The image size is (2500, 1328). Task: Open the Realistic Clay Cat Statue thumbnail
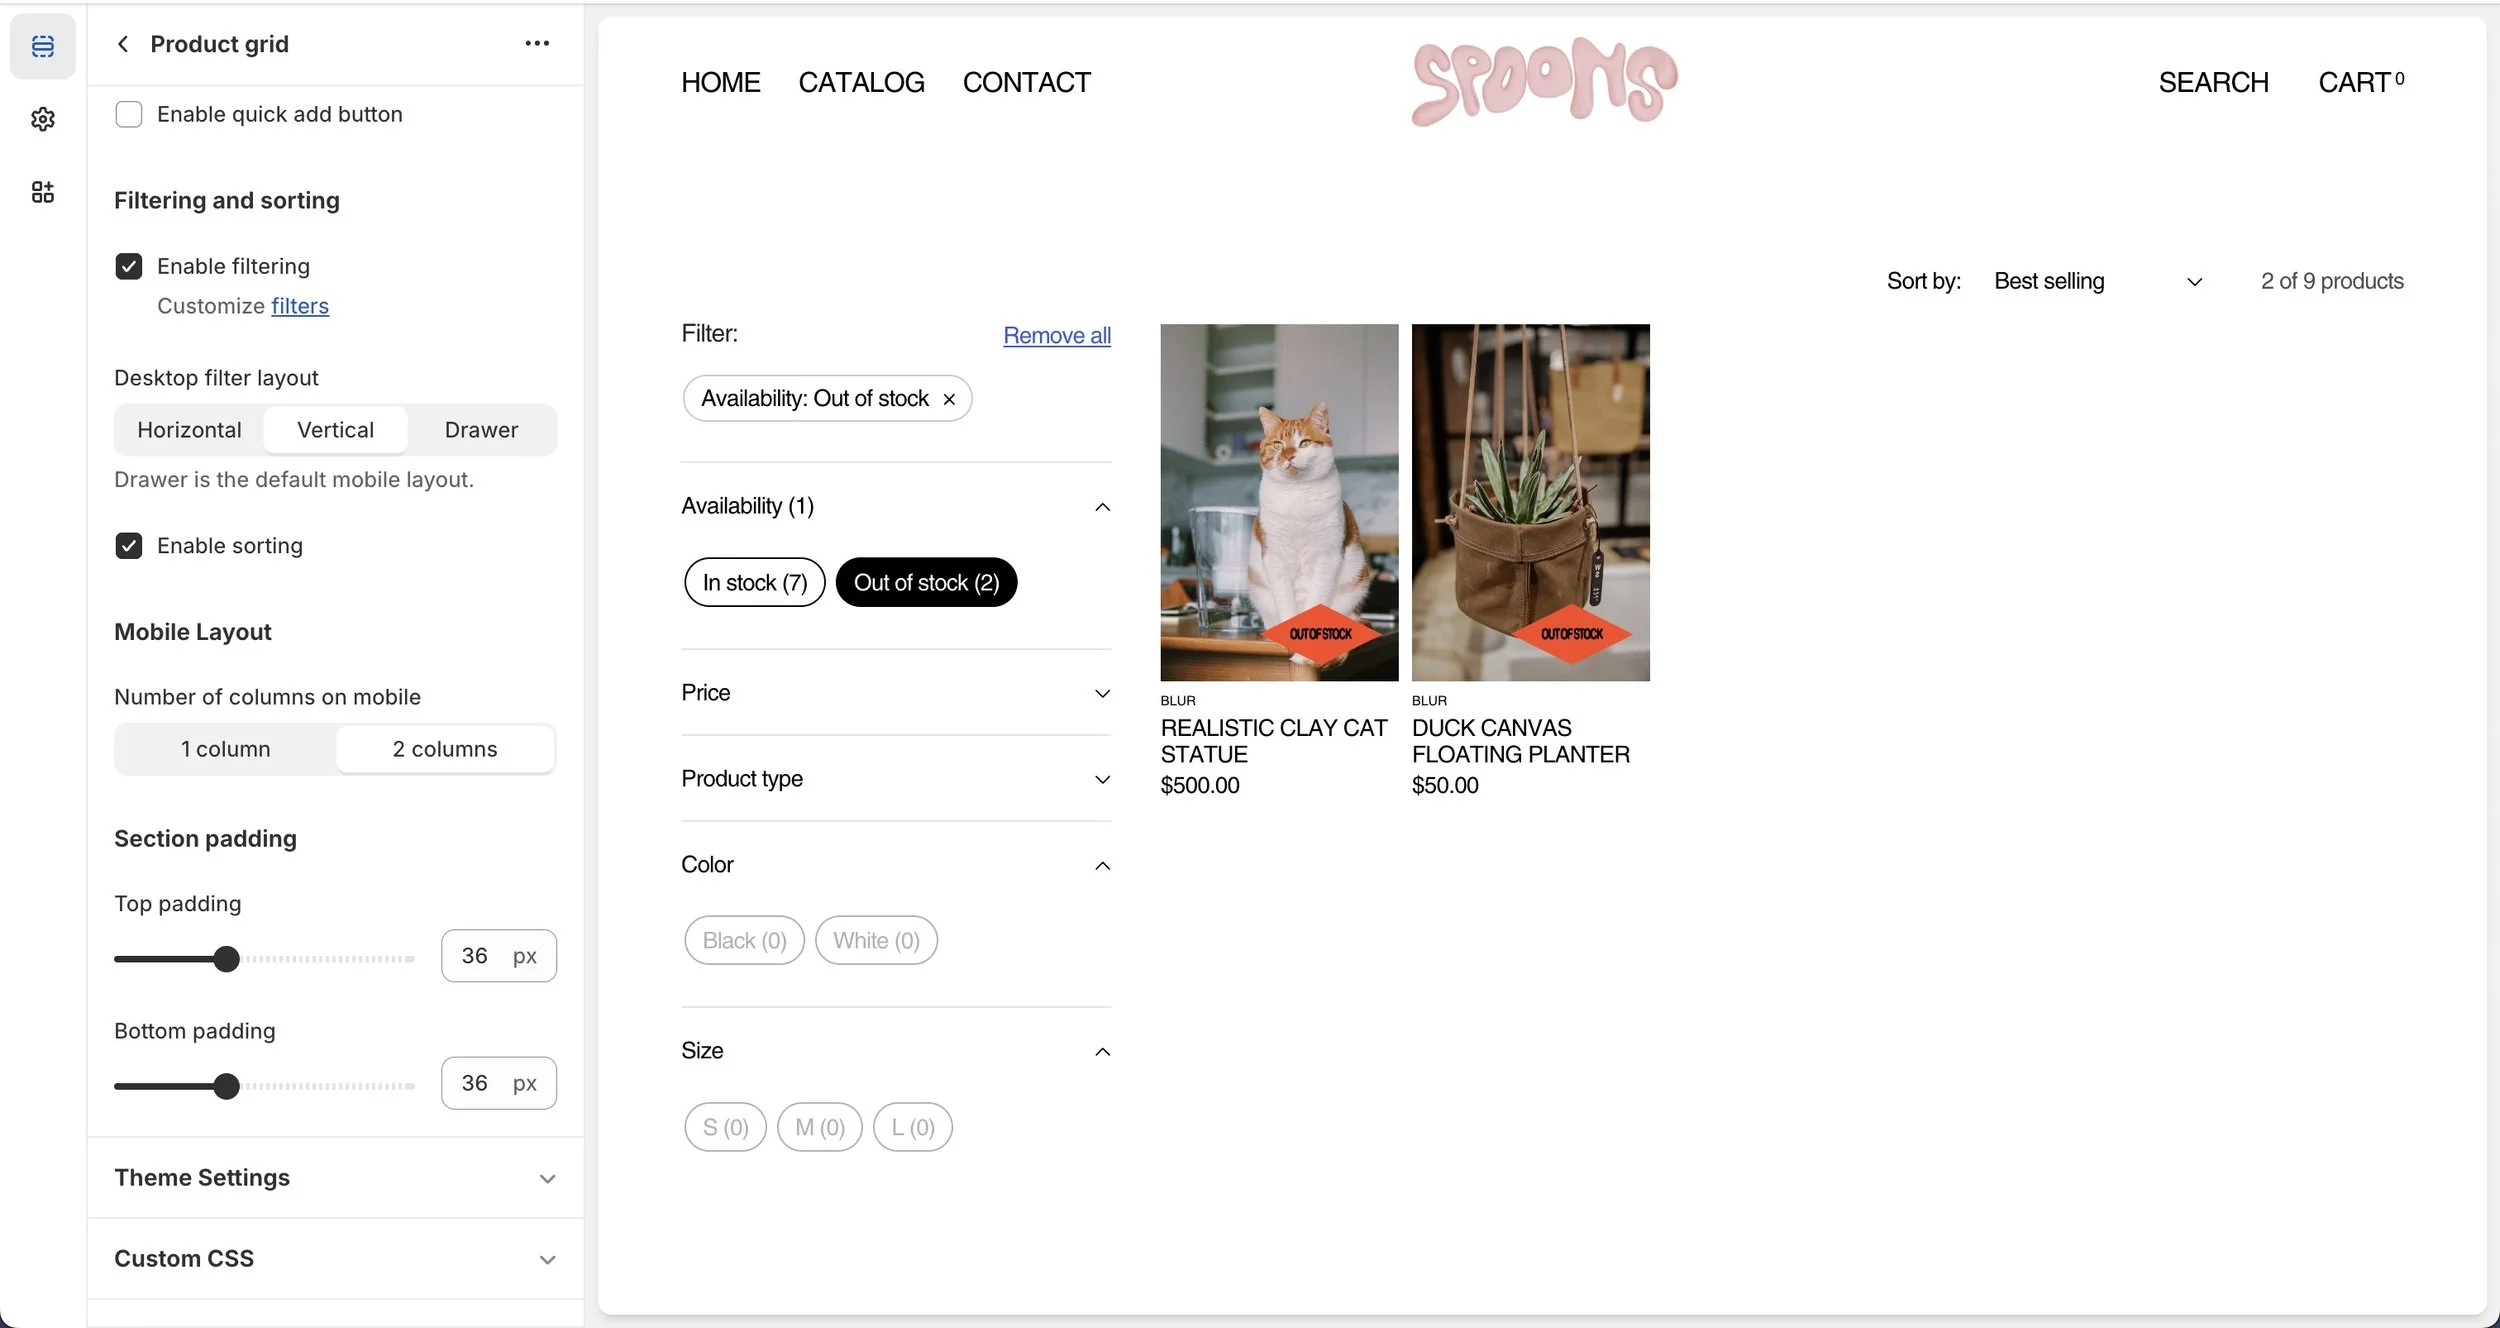click(x=1279, y=503)
